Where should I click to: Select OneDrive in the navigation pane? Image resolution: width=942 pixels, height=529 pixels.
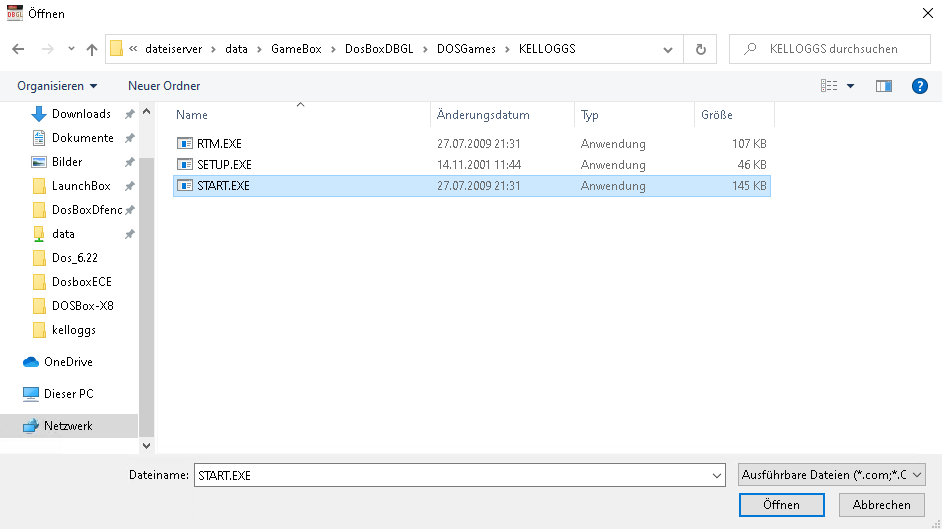point(68,361)
